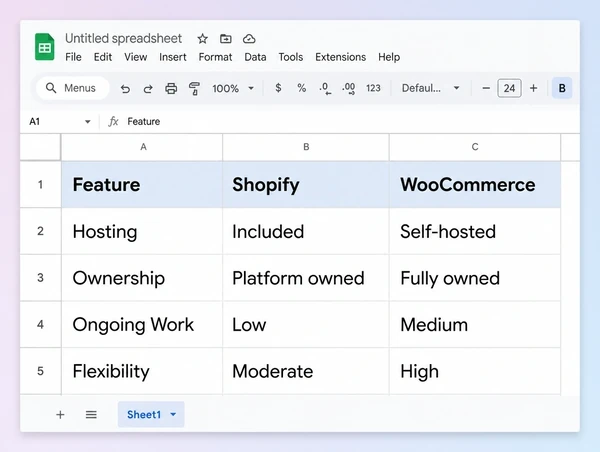Viewport: 600px width, 452px height.
Task: Open Sheet1 tab options arrow
Action: tap(173, 414)
